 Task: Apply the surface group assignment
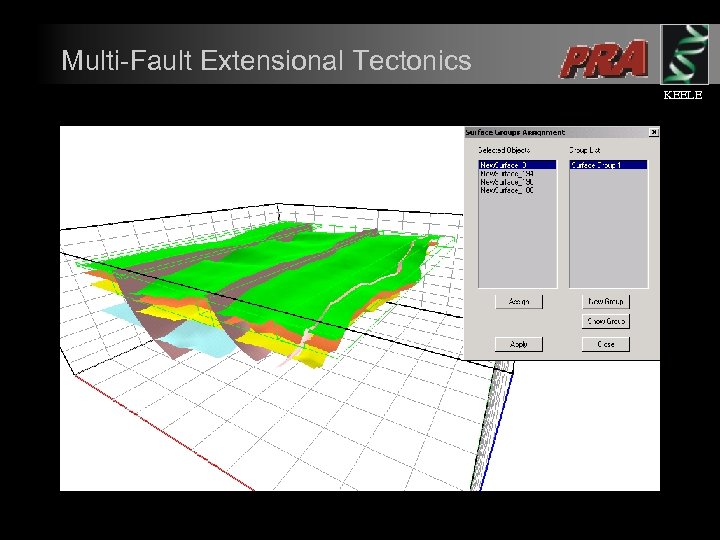tap(519, 344)
